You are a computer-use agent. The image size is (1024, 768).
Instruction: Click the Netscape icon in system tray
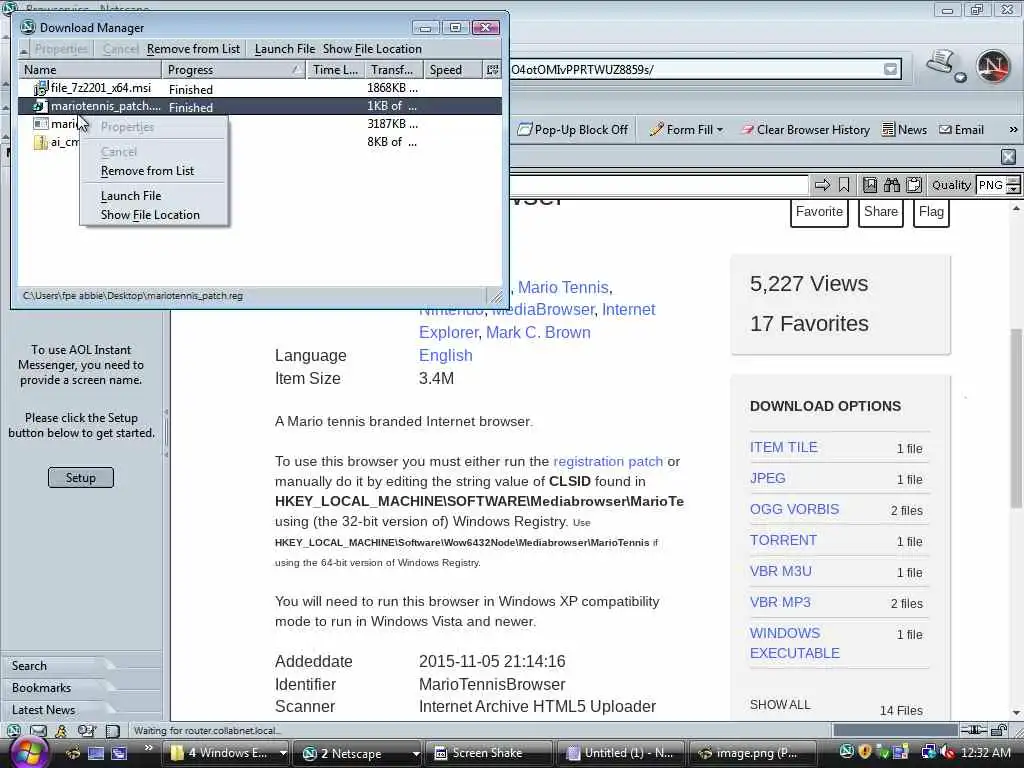tap(846, 752)
